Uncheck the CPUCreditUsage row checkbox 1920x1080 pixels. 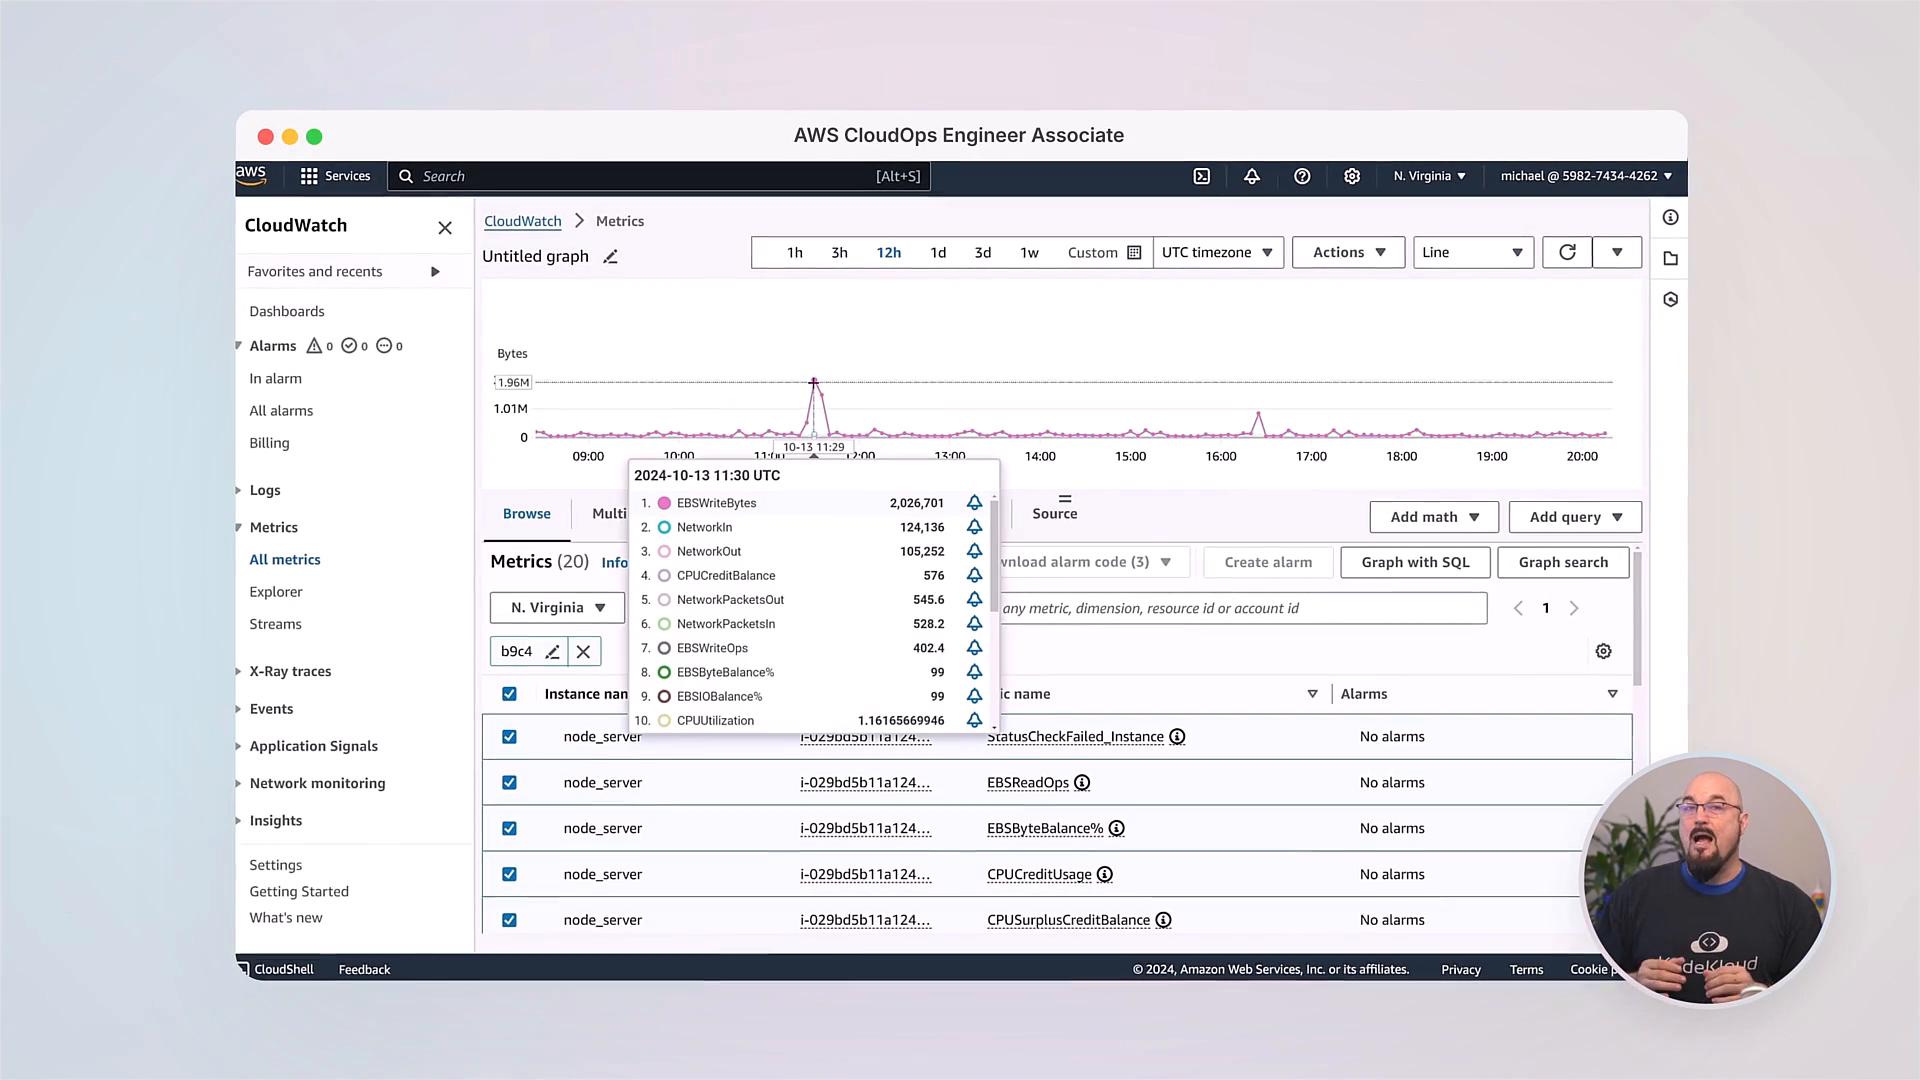pos(509,875)
